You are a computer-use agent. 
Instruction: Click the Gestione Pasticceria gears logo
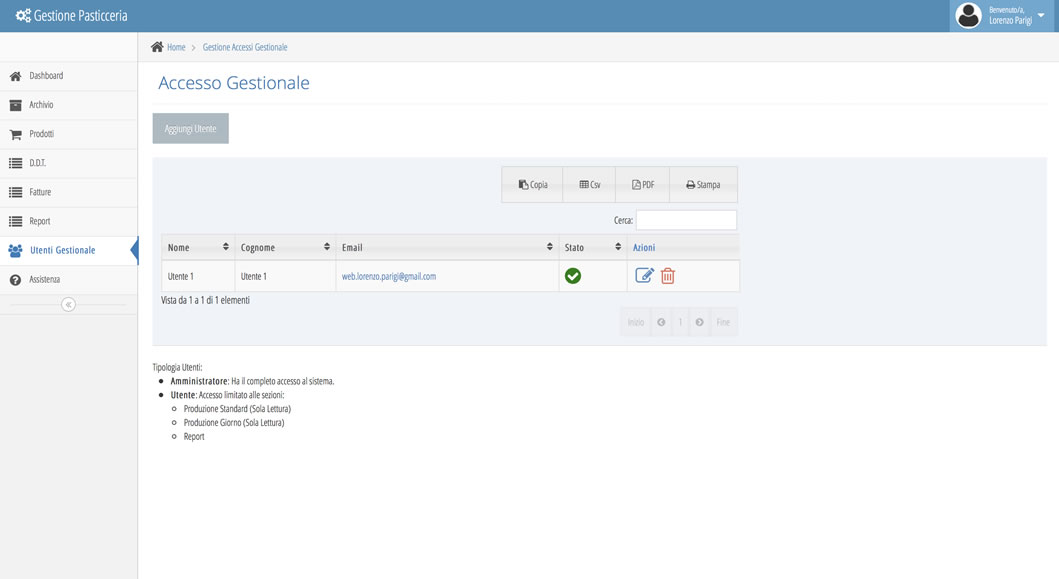(x=23, y=16)
